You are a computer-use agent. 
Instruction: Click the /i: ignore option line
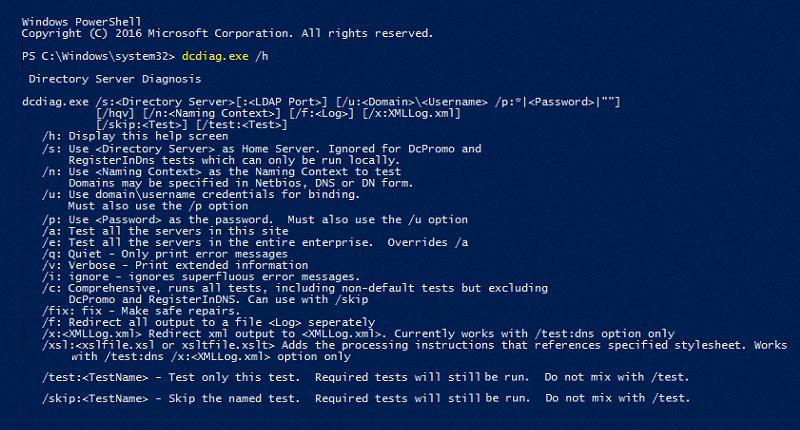[x=201, y=276]
